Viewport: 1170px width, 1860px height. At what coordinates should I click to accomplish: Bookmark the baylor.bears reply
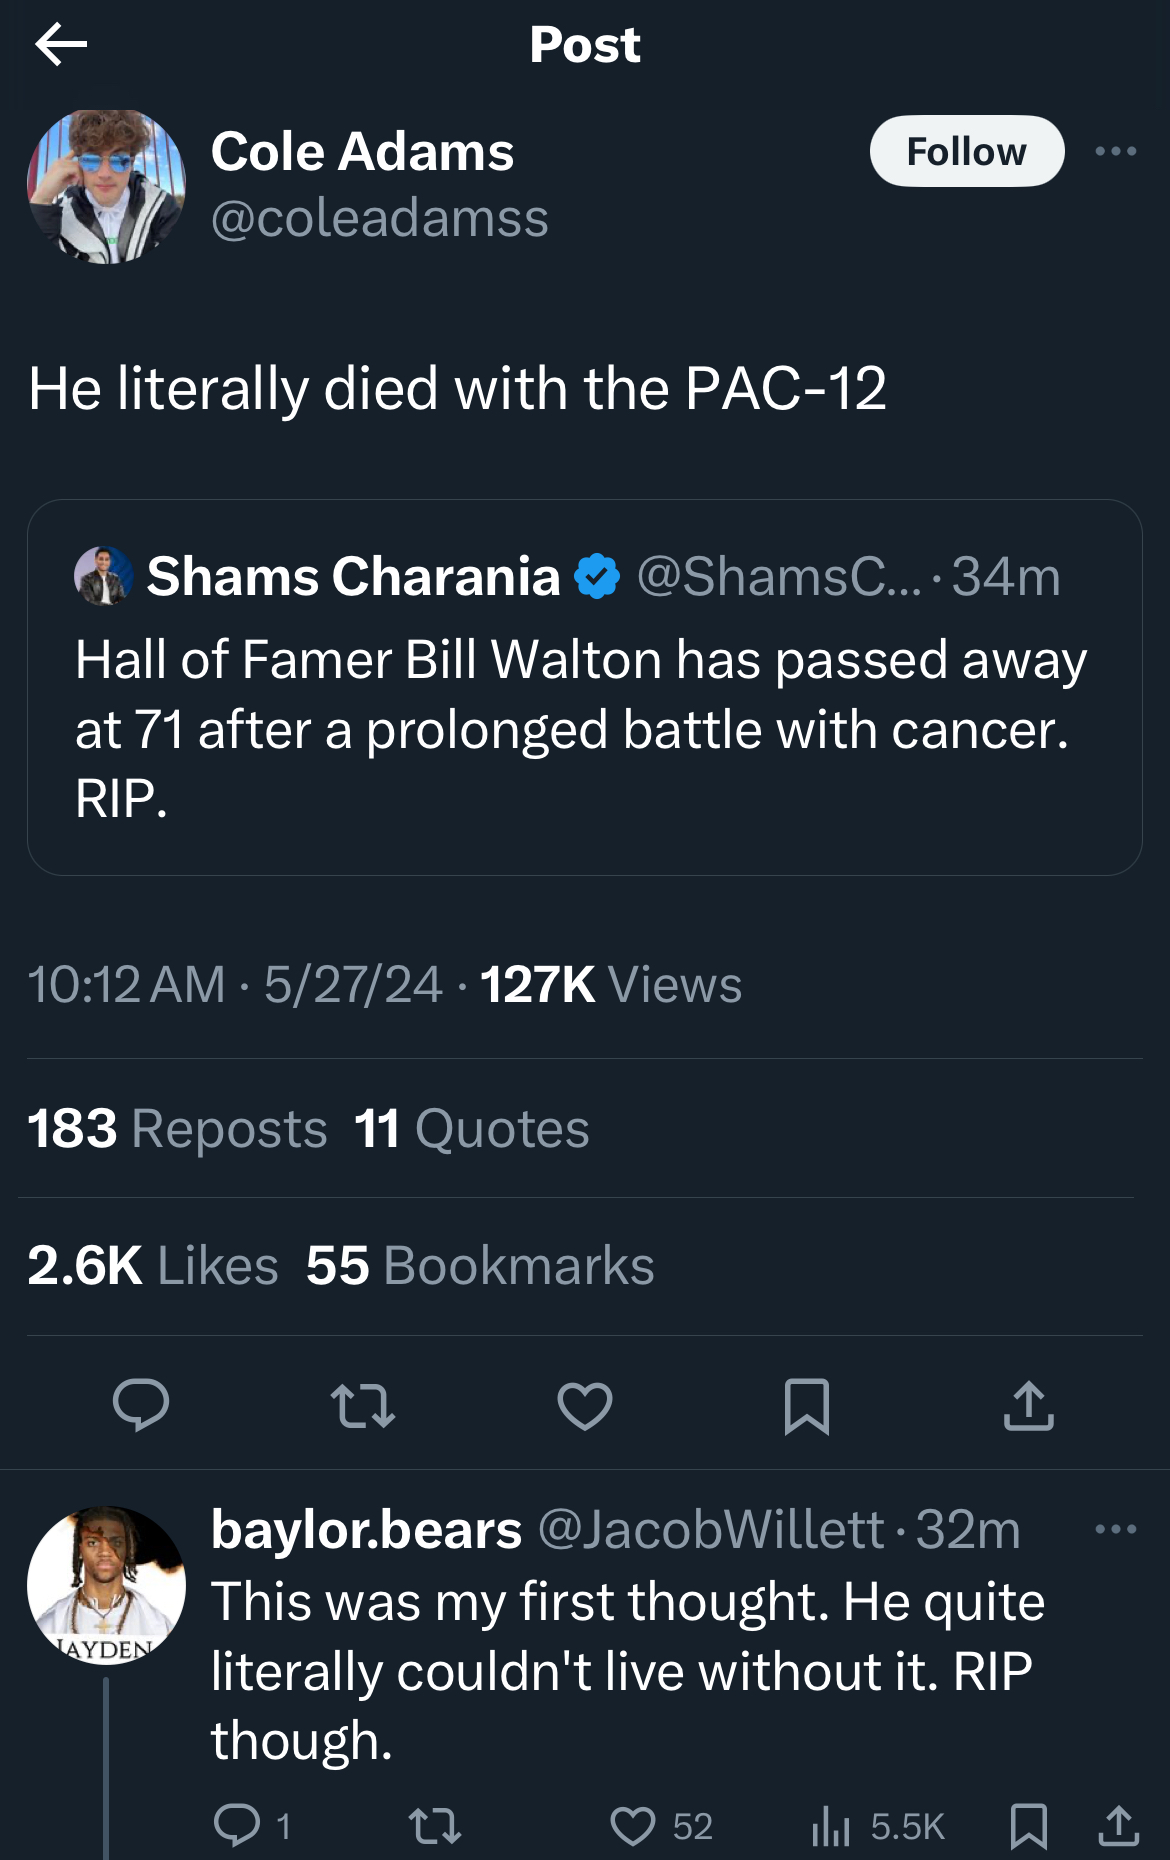(1029, 1826)
